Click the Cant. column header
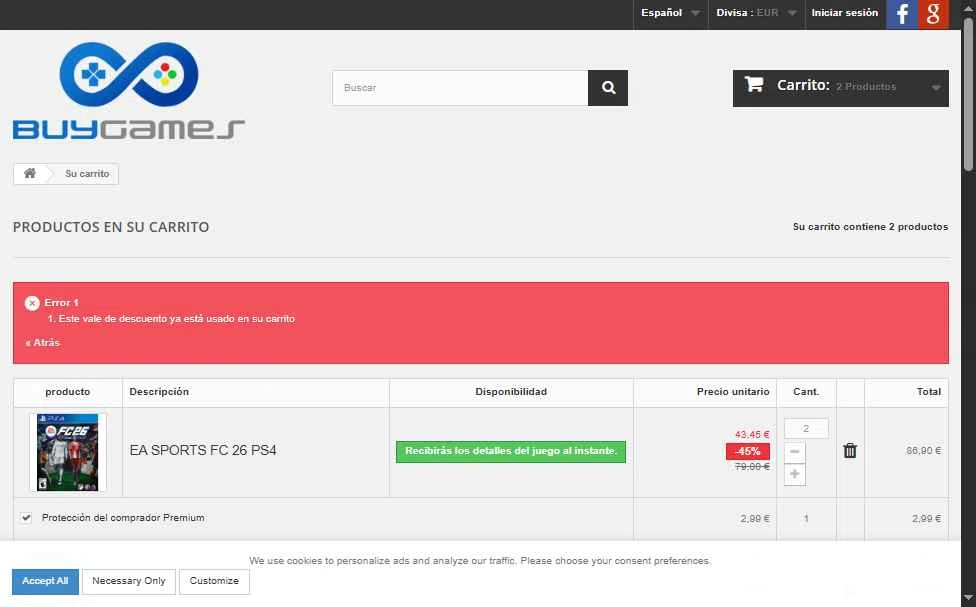This screenshot has height=607, width=976. pyautogui.click(x=806, y=392)
